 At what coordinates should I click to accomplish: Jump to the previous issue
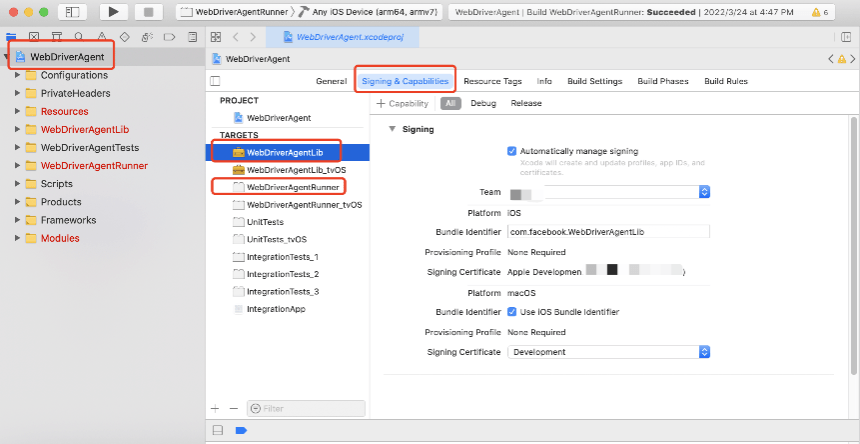(x=831, y=59)
